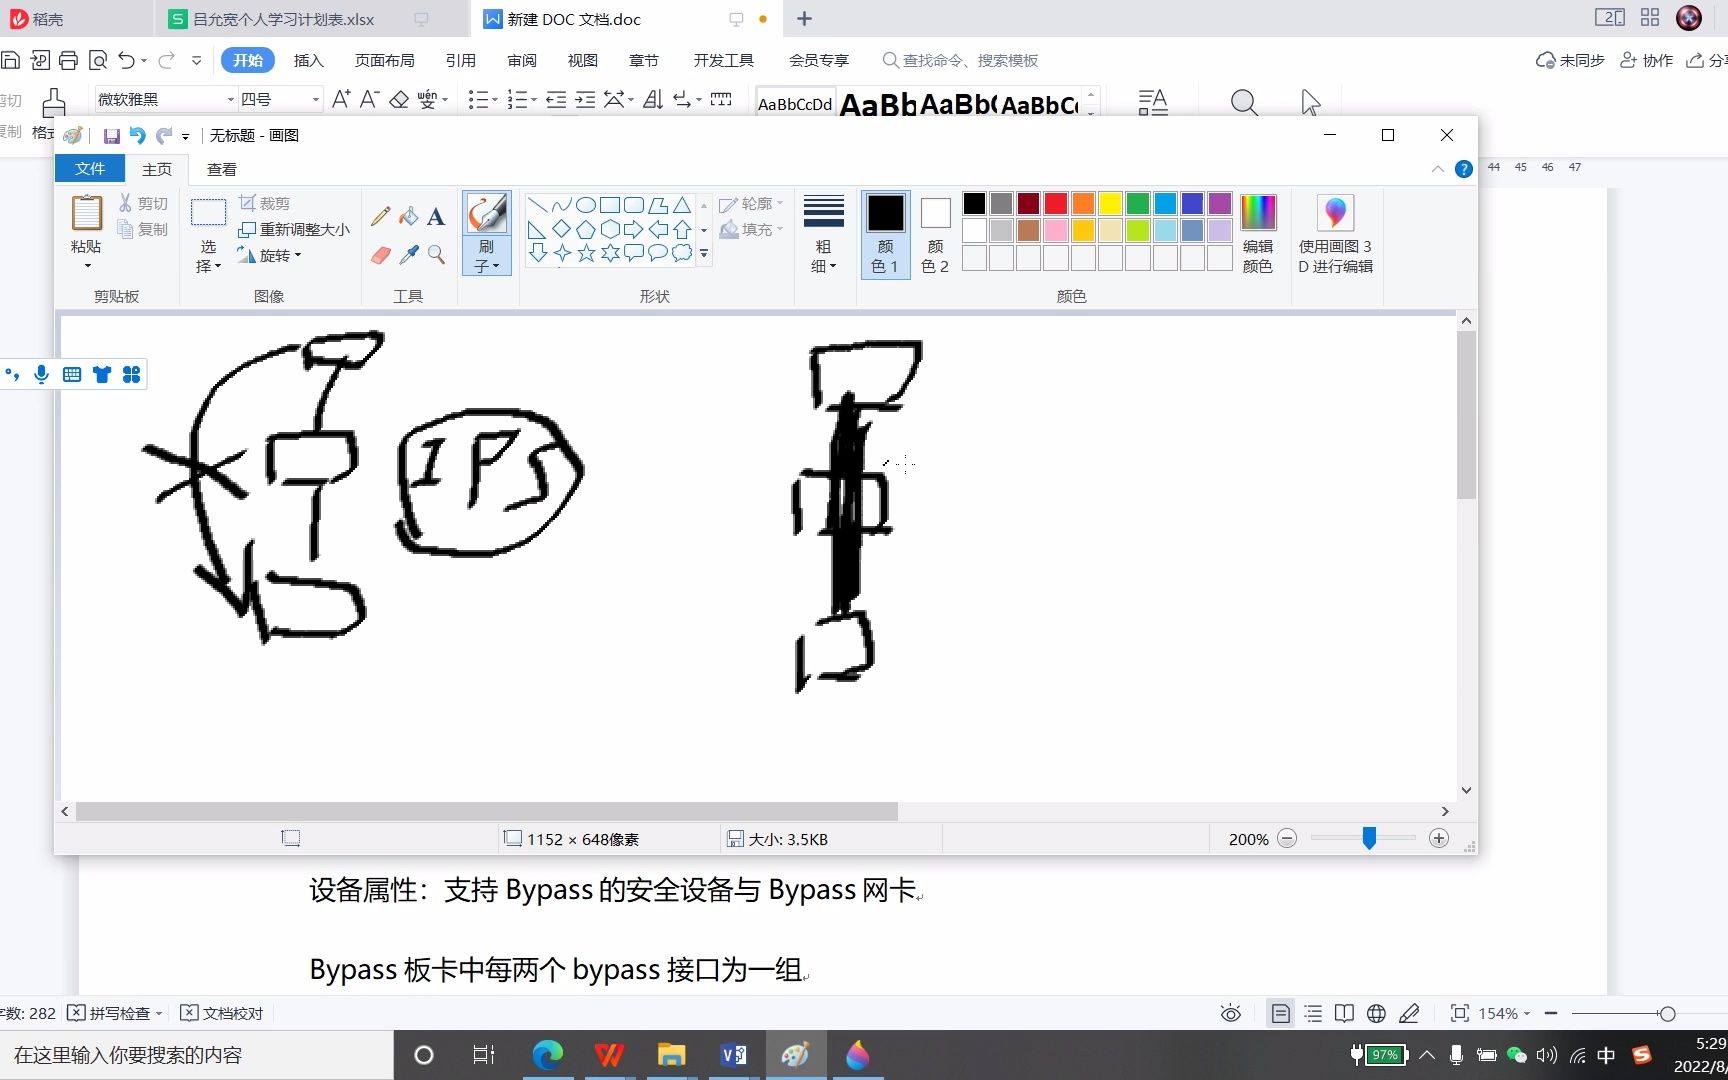Open WPS Page Layout ribbon tab
Screen dimensions: 1728x1080
pos(384,60)
